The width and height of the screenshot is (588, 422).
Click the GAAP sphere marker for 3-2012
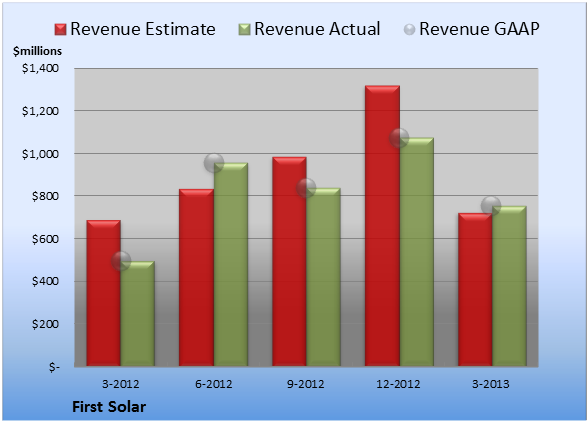(x=121, y=261)
